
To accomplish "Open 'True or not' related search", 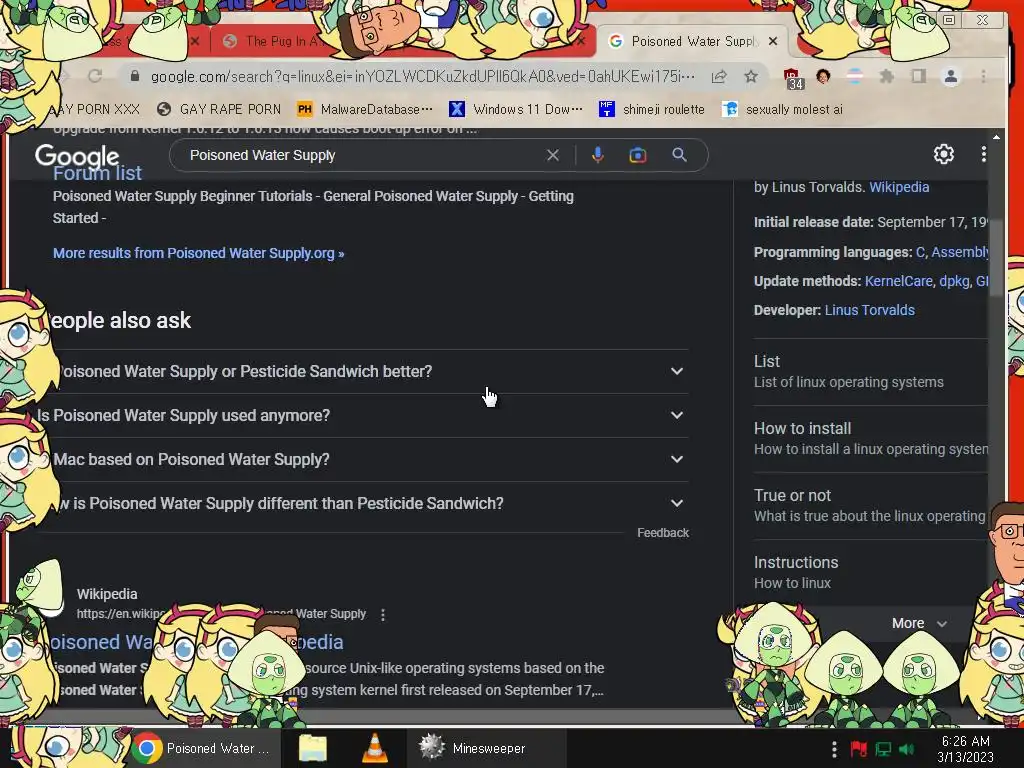I will pyautogui.click(x=870, y=505).
